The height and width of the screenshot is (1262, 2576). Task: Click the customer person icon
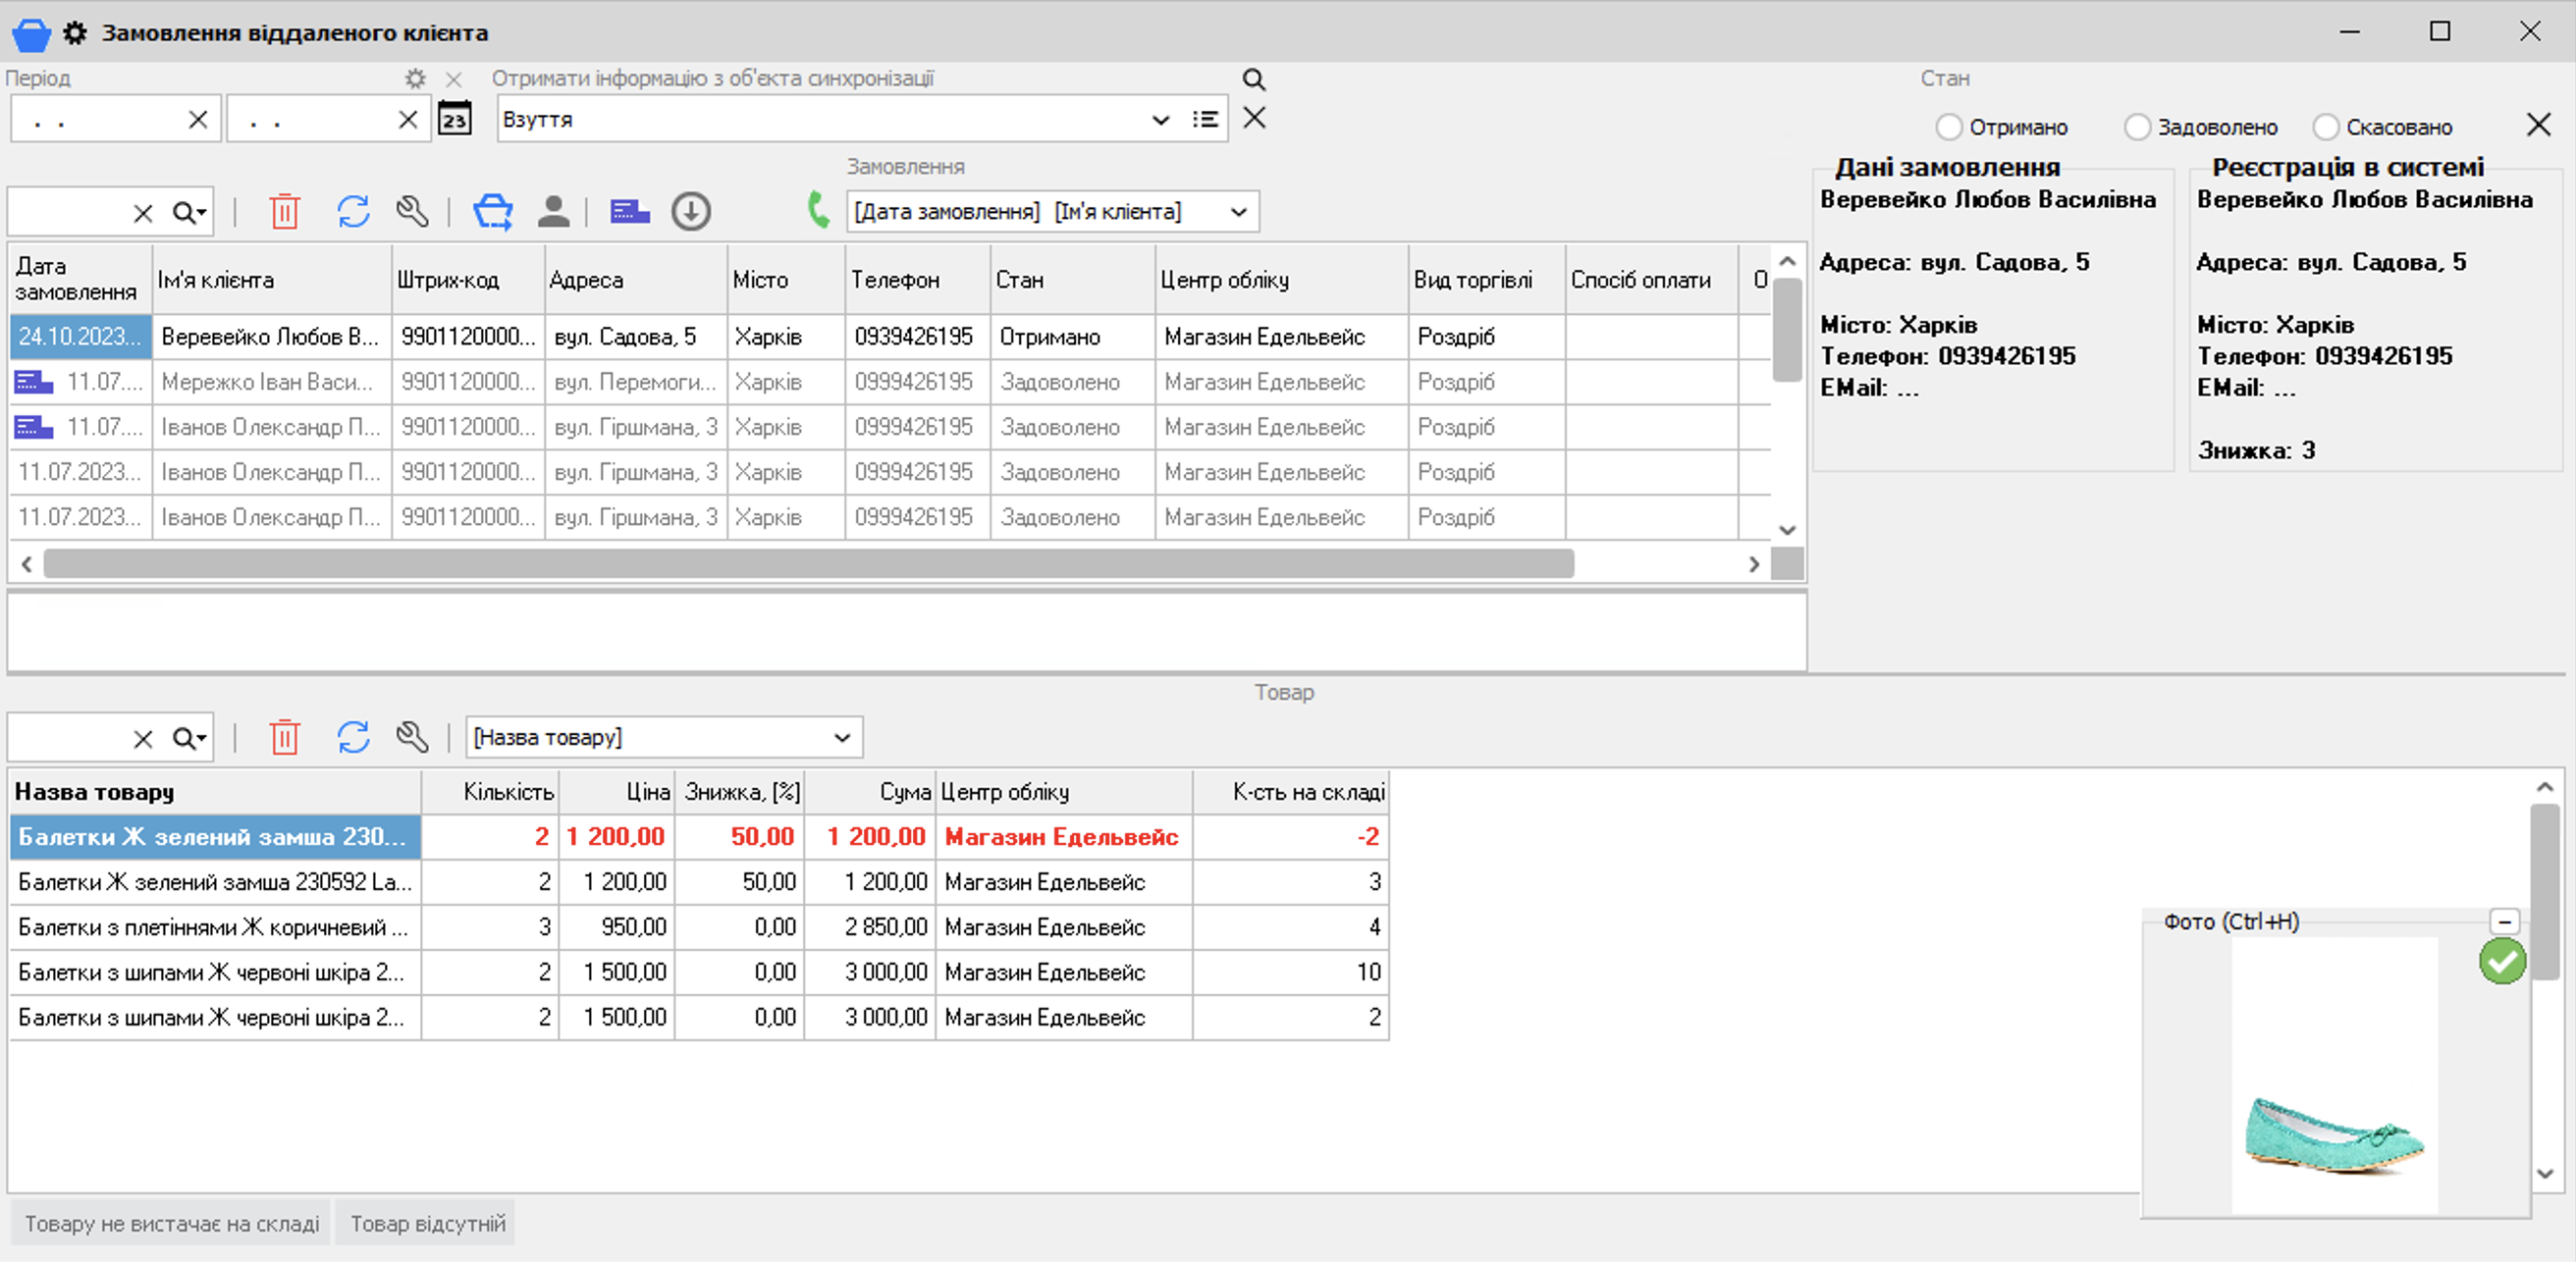coord(553,212)
